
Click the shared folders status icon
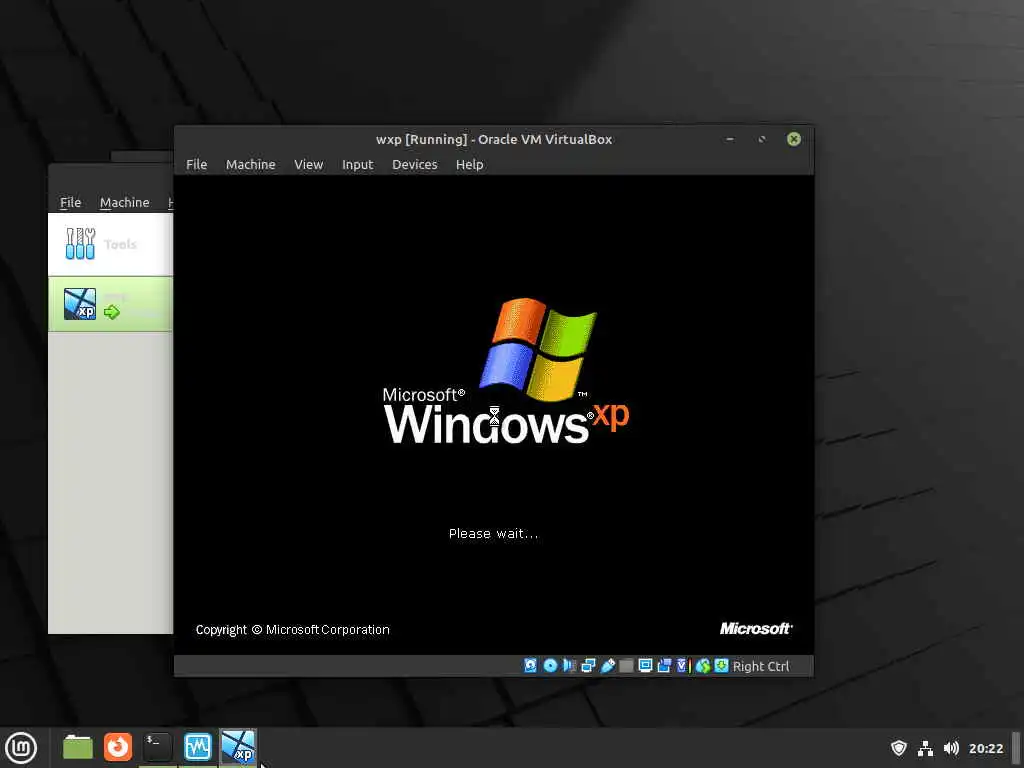click(664, 665)
